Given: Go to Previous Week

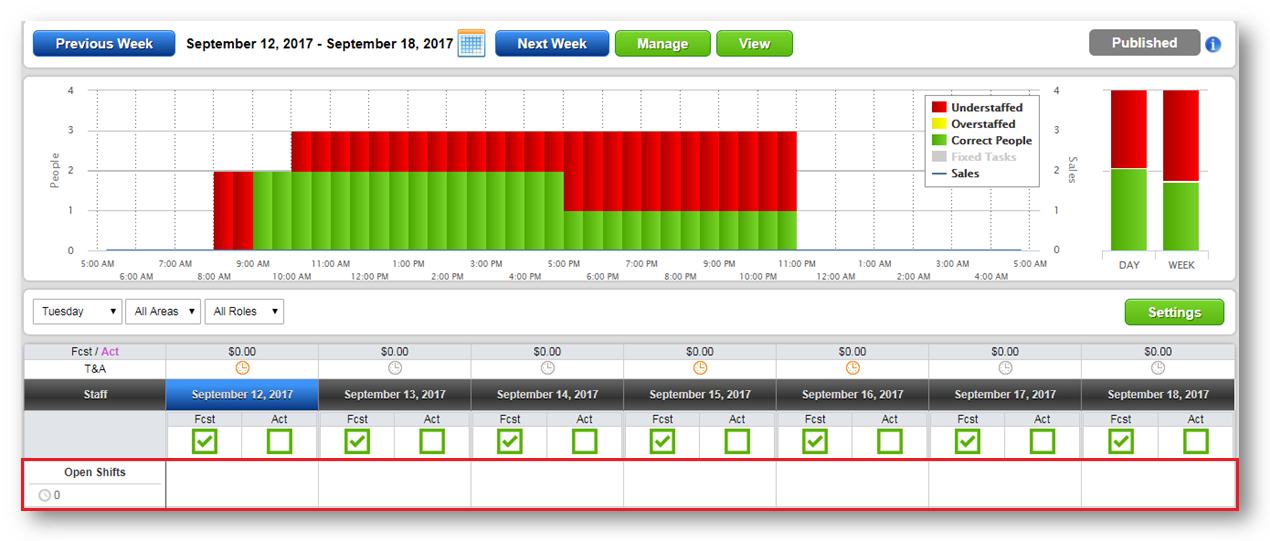Looking at the screenshot, I should pos(104,44).
